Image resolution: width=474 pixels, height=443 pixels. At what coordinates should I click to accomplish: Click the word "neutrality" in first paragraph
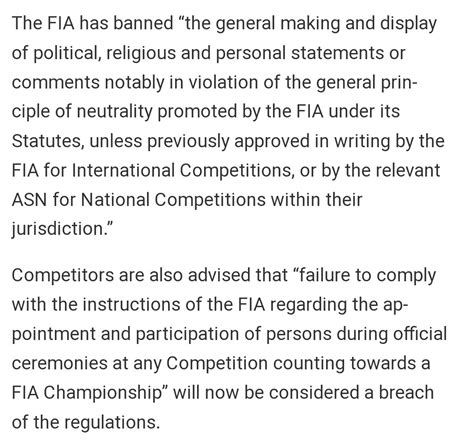[x=114, y=112]
